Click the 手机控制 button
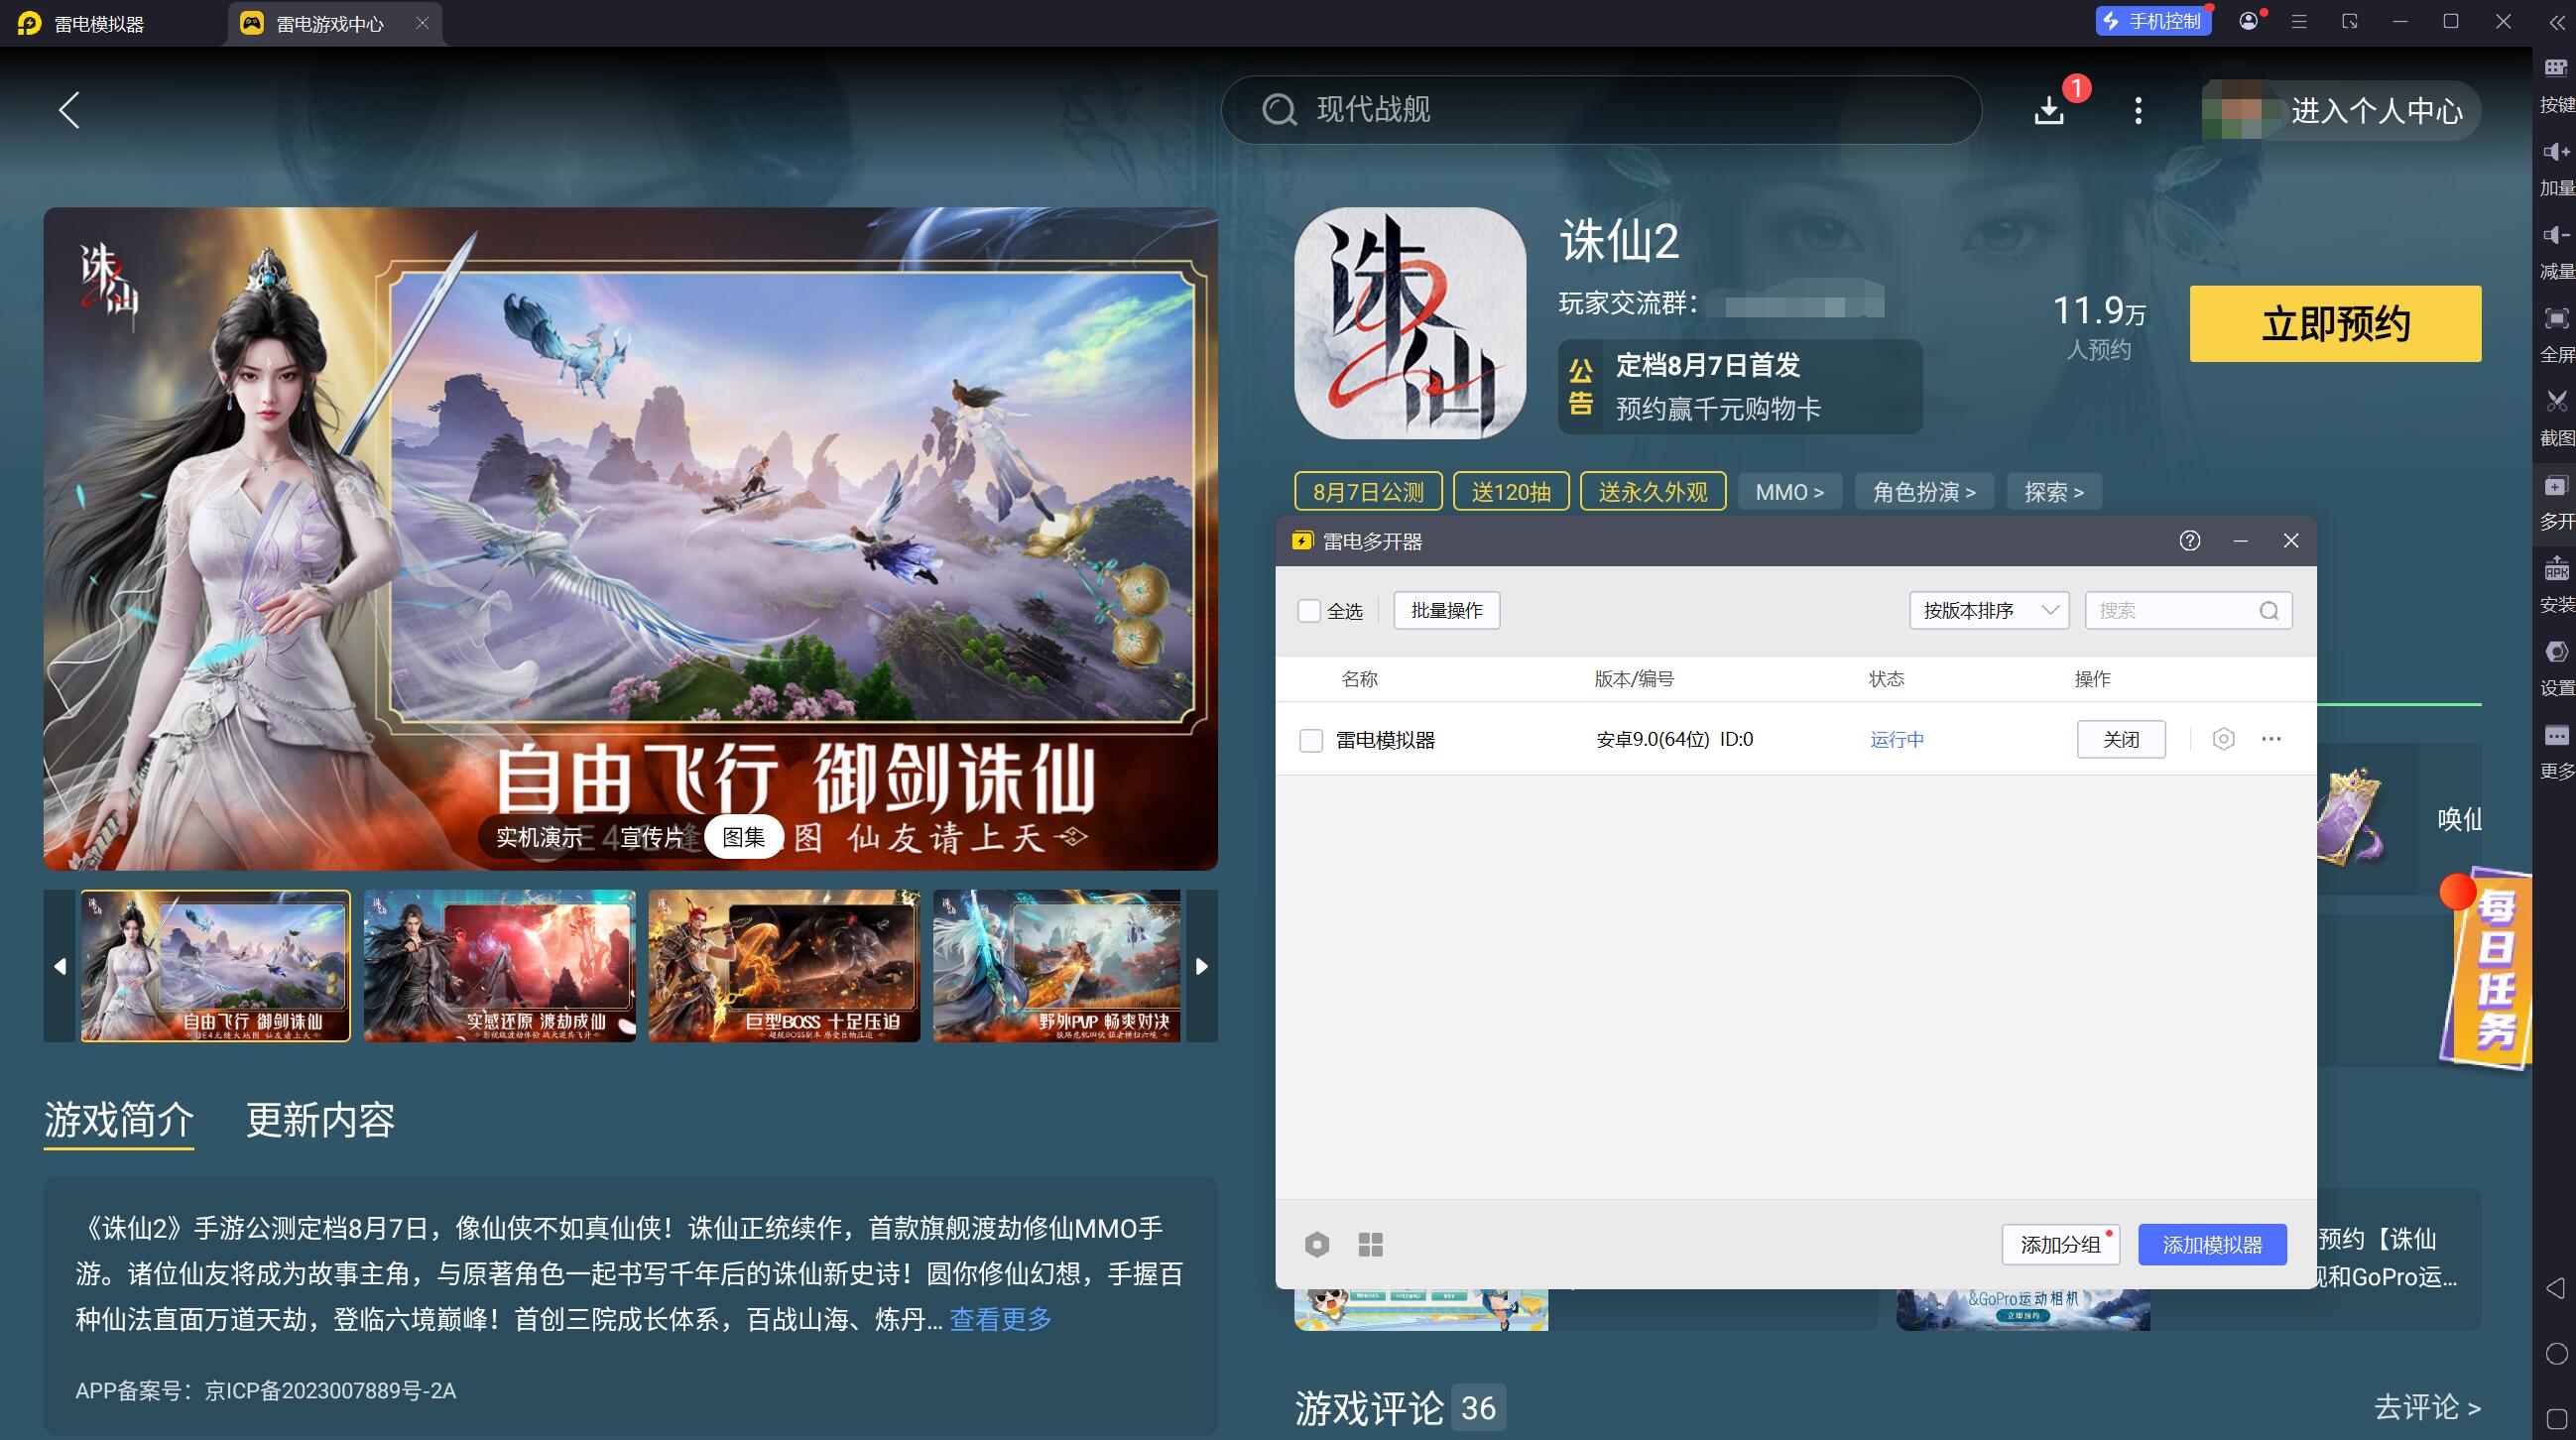The width and height of the screenshot is (2576, 1440). point(2153,21)
